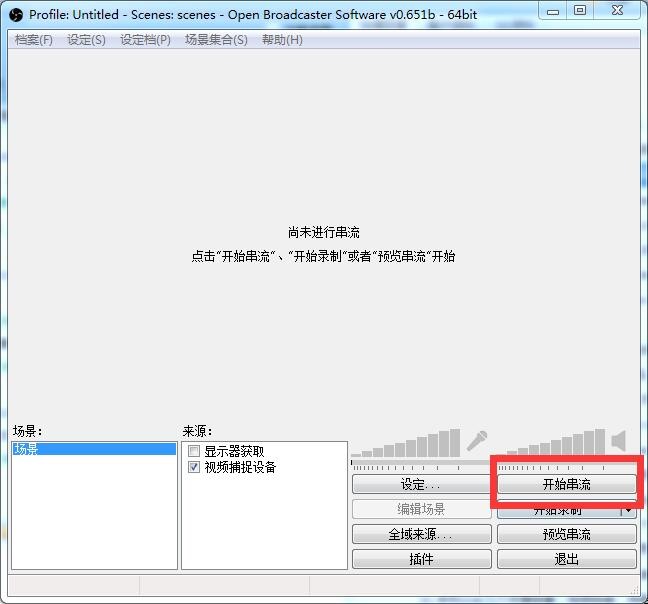648x604 pixels.
Task: Expand the dropdown arrow beside 开始录制
Action: [x=629, y=511]
